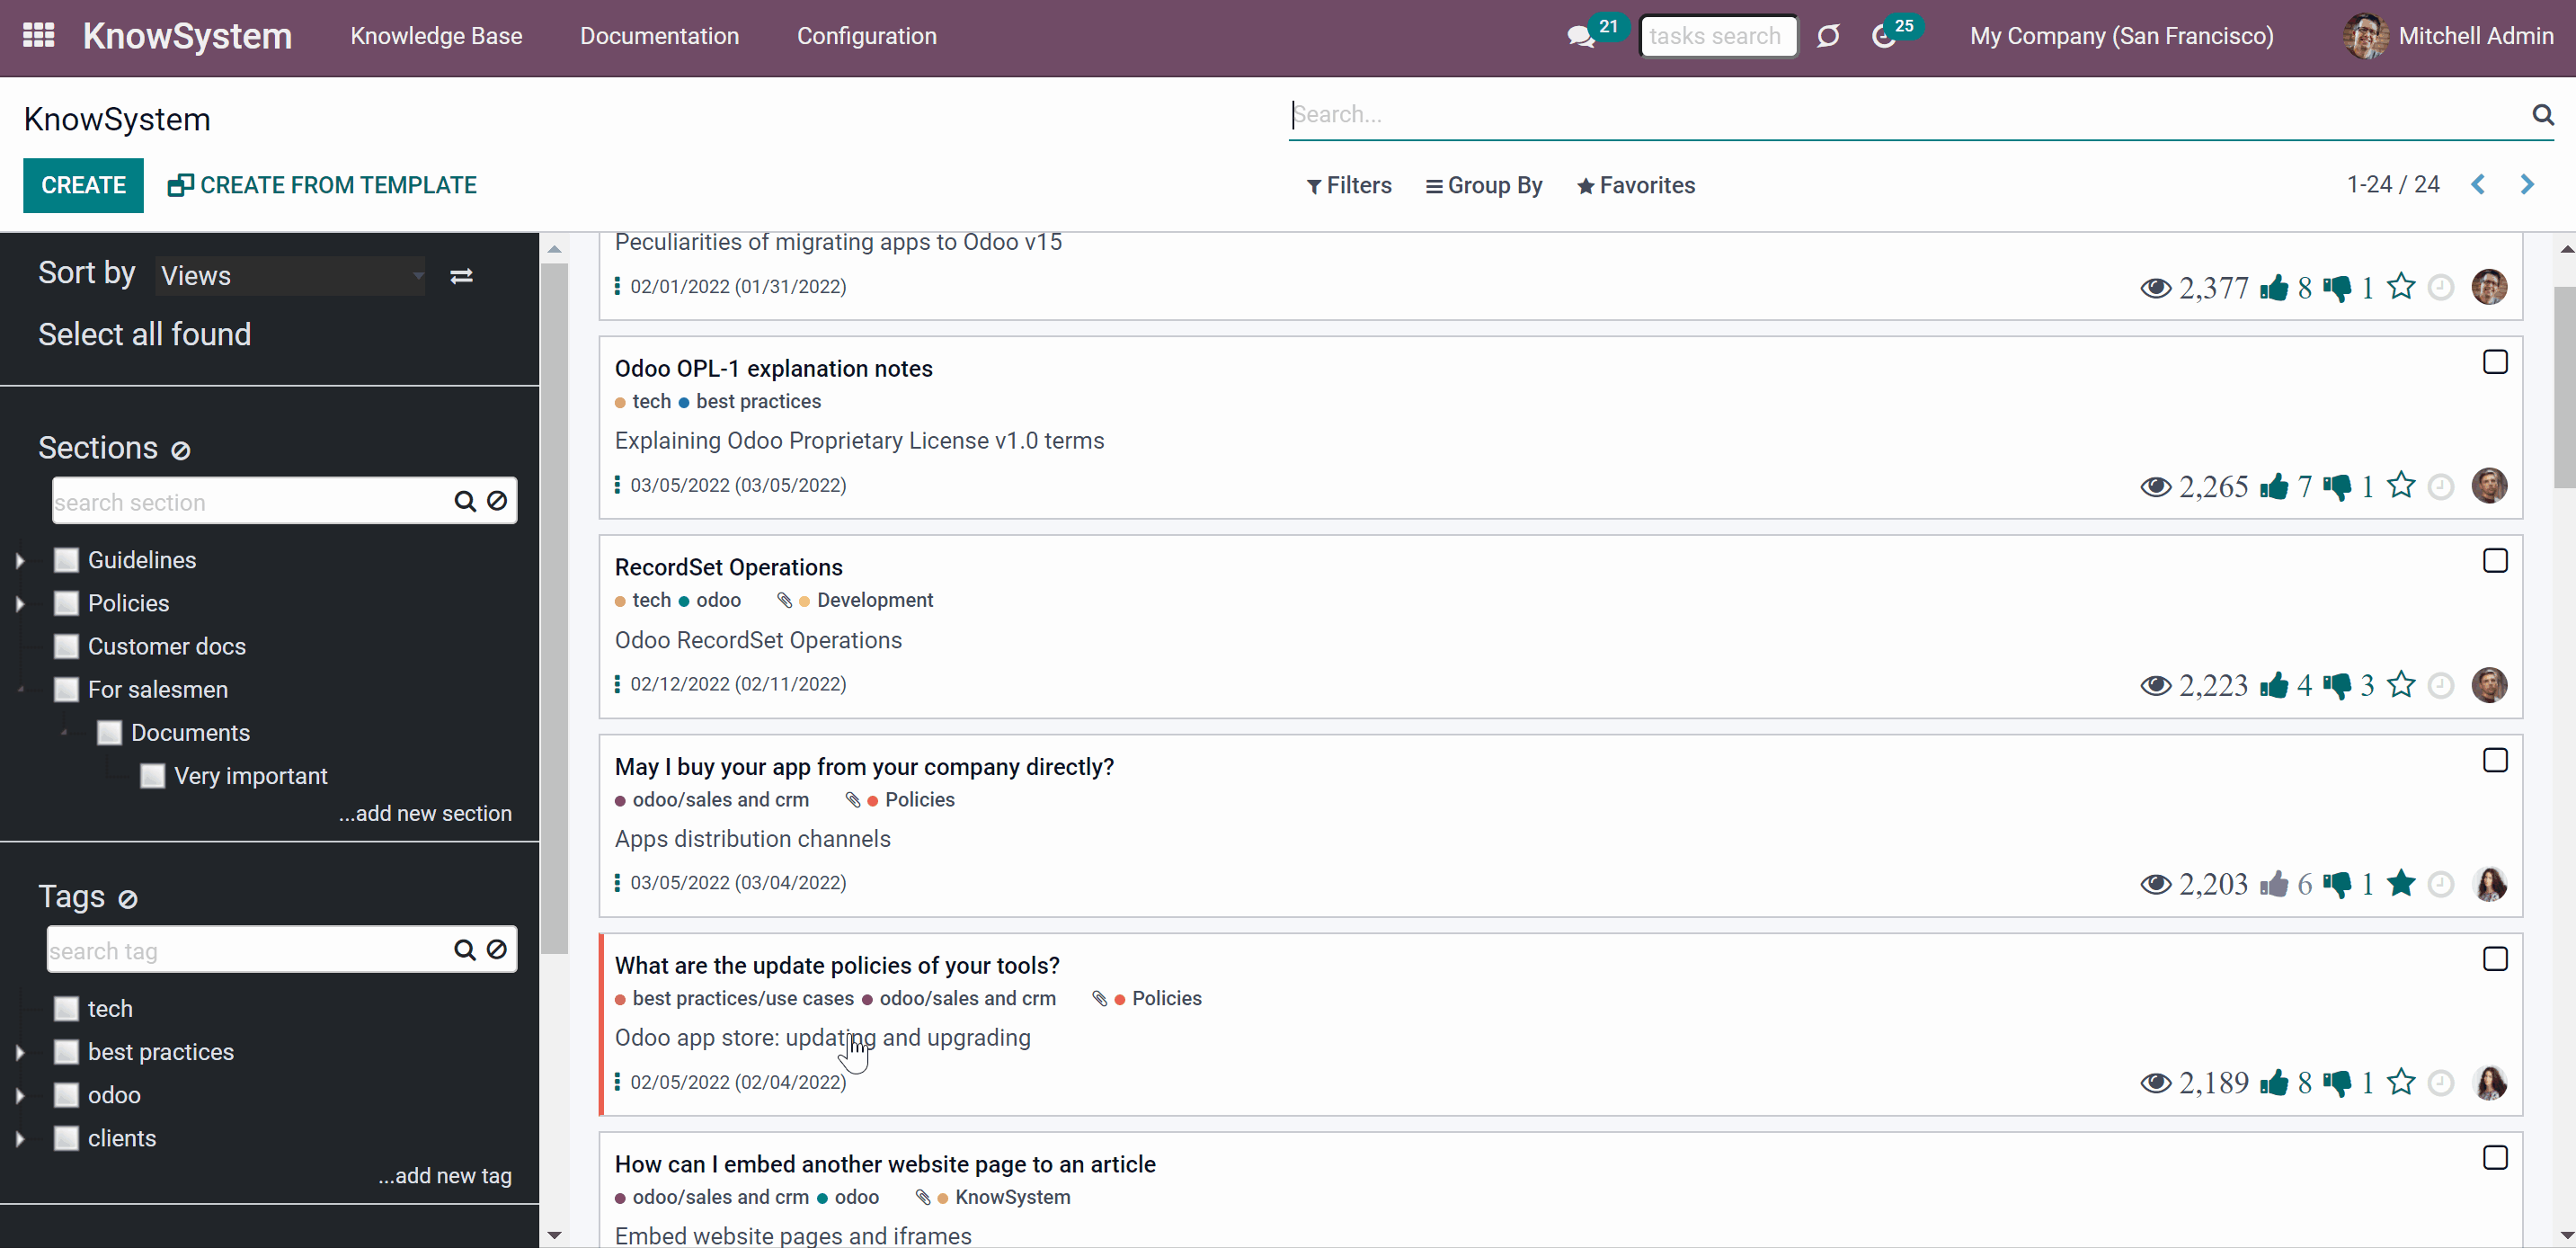Open the Knowledge Base menu
The width and height of the screenshot is (2576, 1248).
(x=436, y=37)
